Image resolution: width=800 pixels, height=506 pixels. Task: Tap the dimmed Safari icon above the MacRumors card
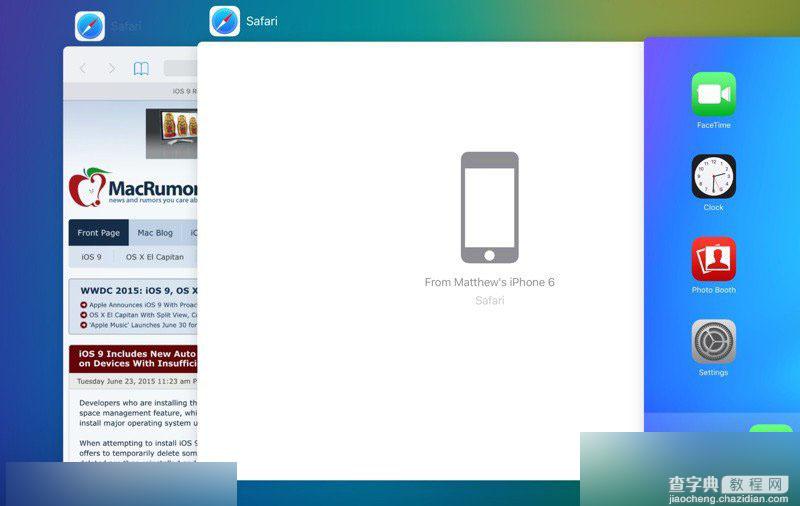coord(90,26)
